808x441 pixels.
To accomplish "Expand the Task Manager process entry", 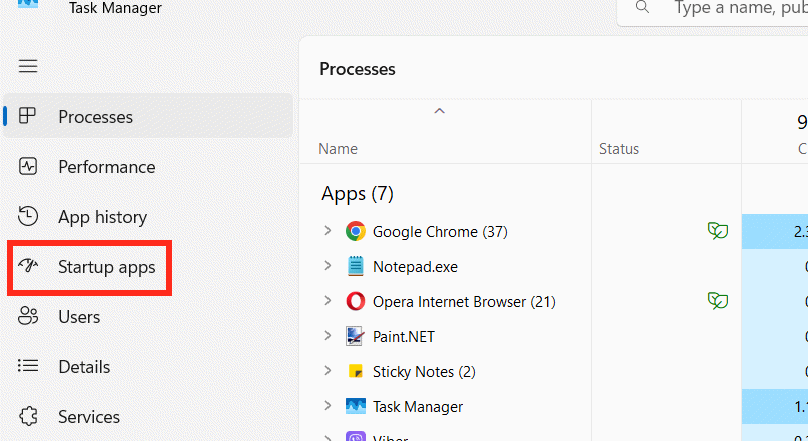I will click(327, 405).
